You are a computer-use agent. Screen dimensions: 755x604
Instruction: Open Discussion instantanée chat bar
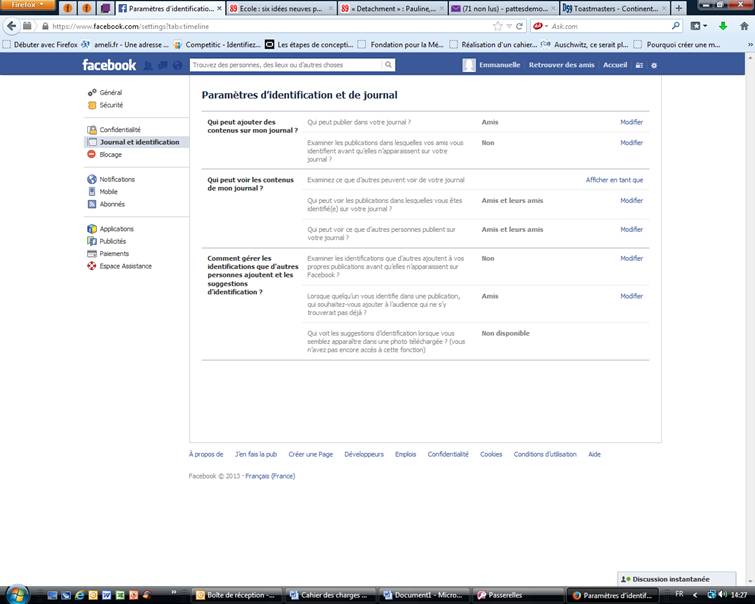(677, 579)
